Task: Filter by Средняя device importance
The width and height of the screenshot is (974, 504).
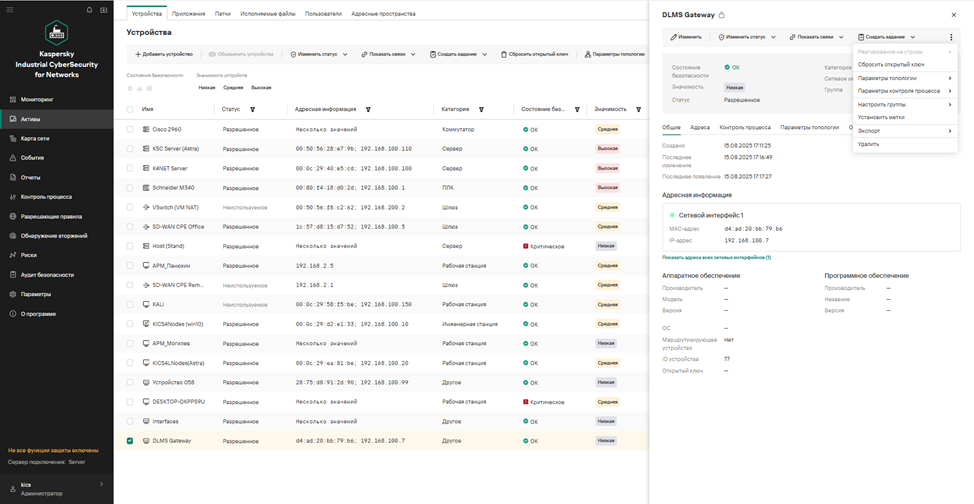Action: click(x=234, y=88)
